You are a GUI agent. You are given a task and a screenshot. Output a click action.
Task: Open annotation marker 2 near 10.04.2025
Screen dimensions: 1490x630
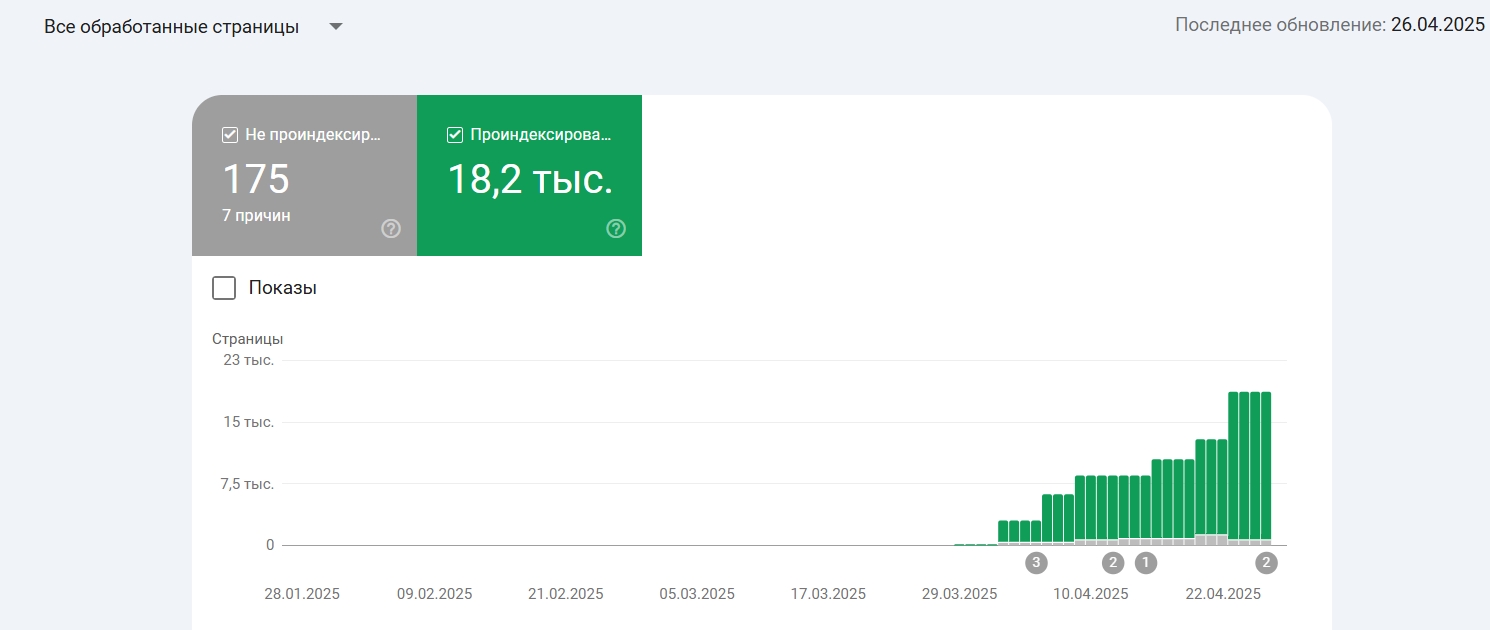1113,562
